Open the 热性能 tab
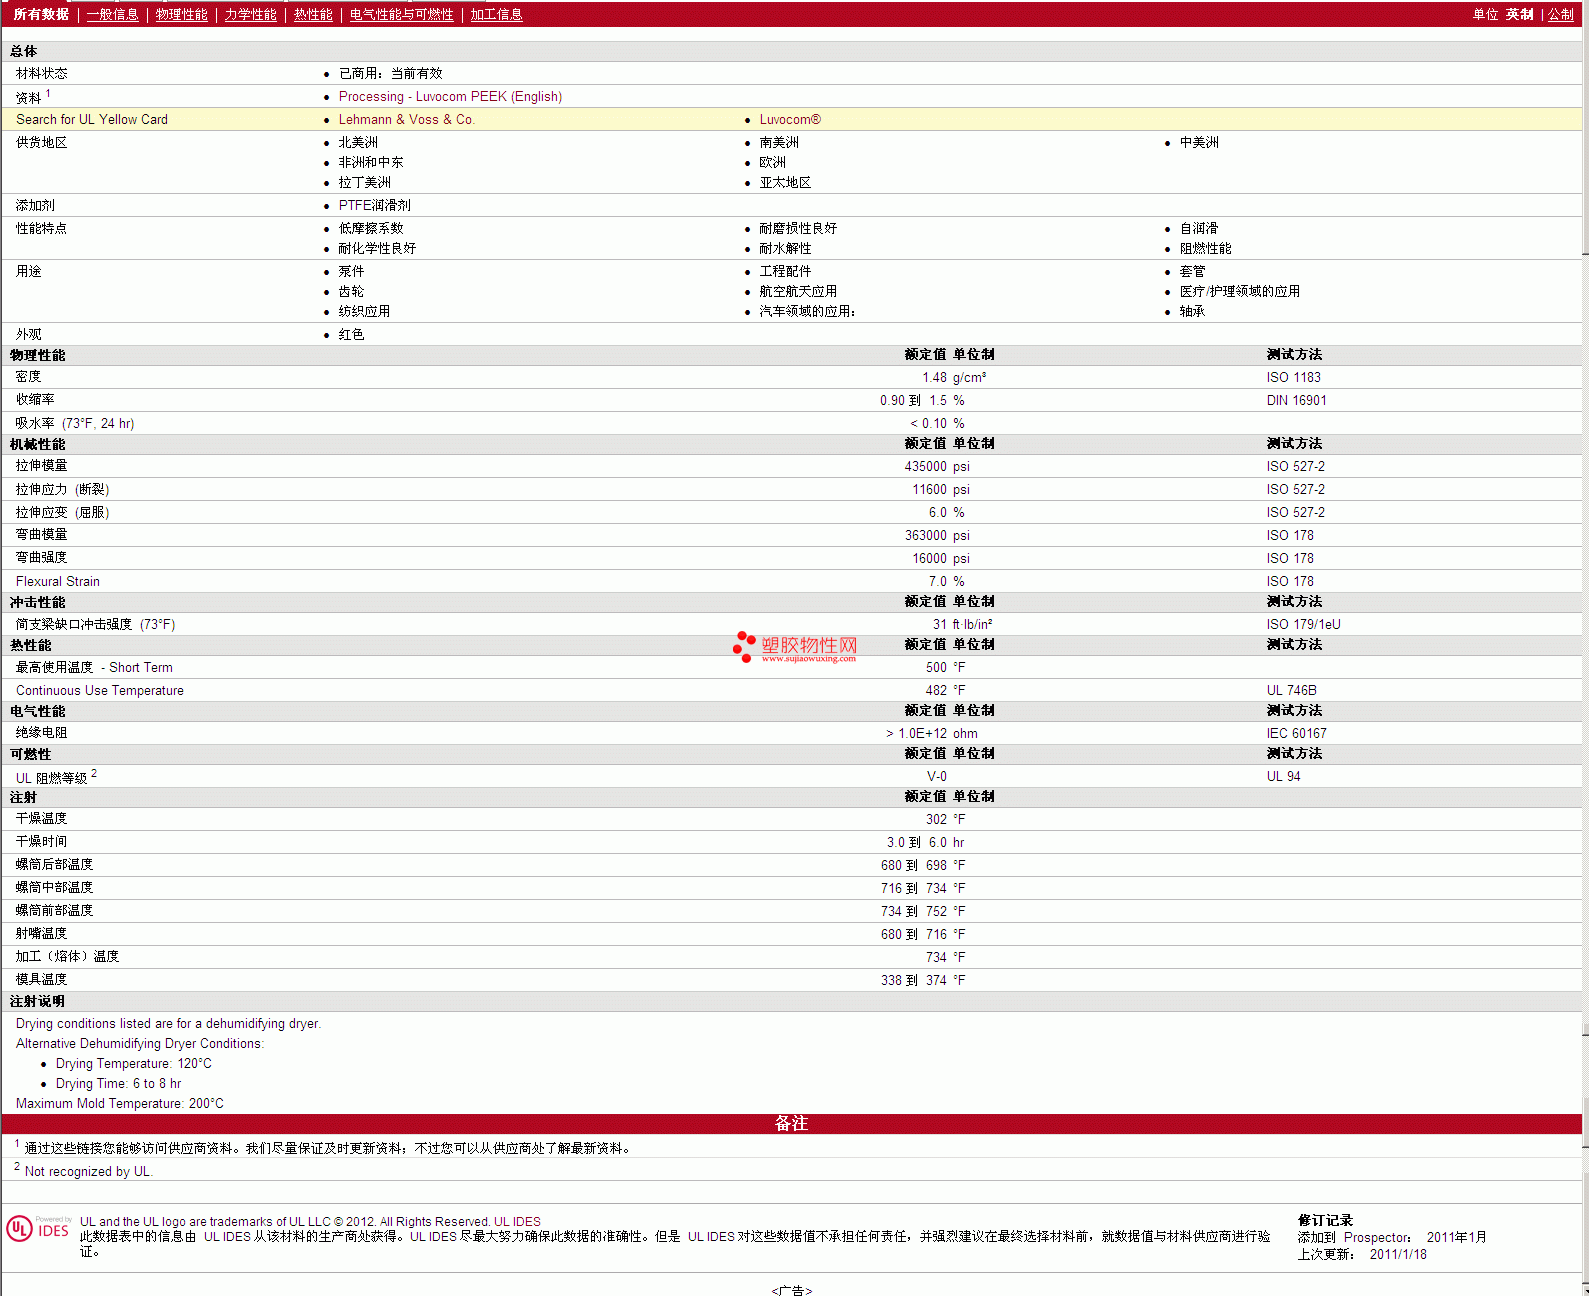This screenshot has width=1589, height=1296. (313, 14)
